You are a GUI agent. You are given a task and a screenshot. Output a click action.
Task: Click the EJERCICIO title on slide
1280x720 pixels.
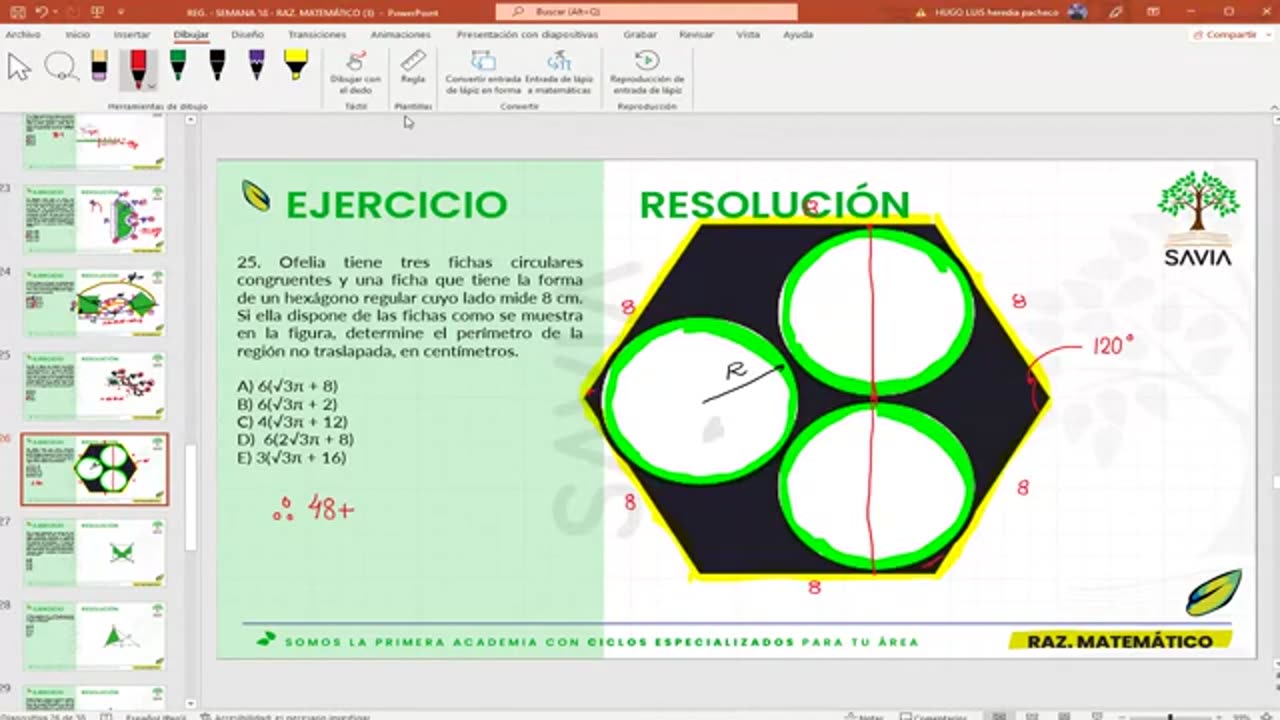[x=396, y=204]
